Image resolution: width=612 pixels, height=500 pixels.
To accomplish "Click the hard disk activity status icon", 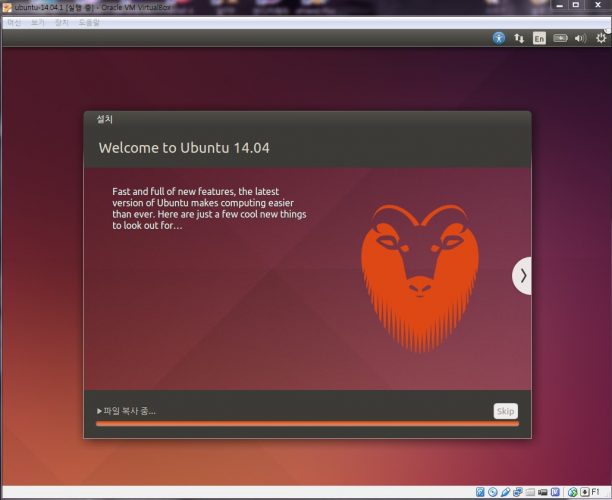I will pyautogui.click(x=481, y=492).
